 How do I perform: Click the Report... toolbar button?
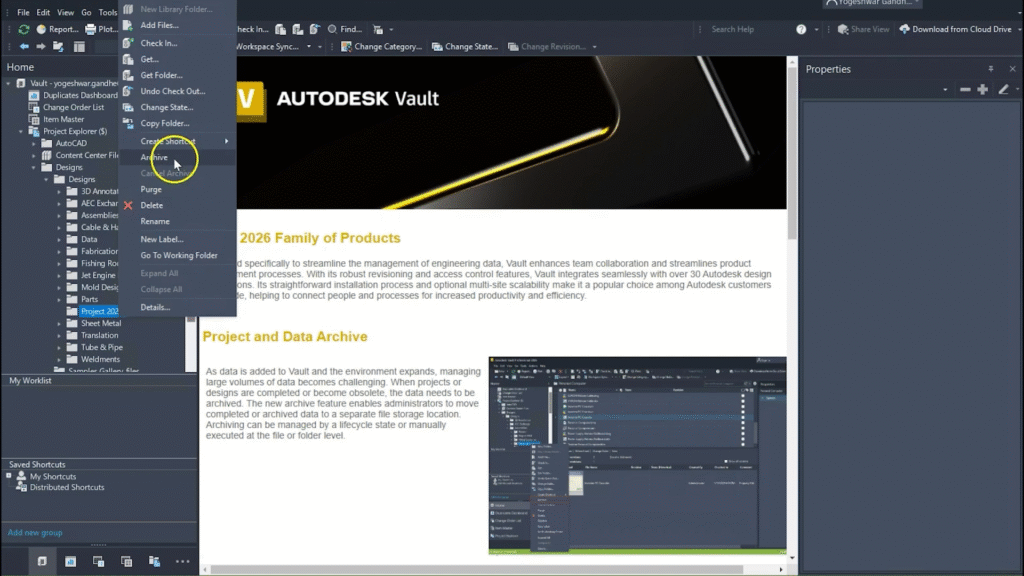(57, 29)
